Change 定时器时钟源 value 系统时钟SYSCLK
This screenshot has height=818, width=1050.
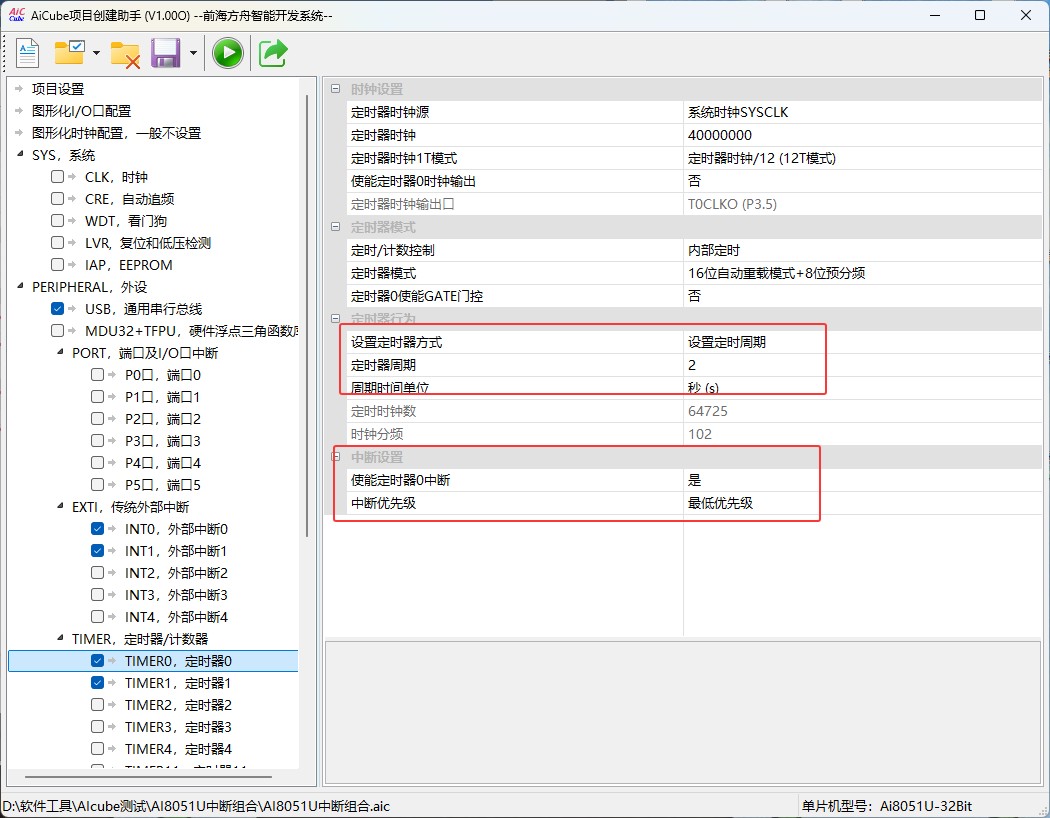(862, 112)
